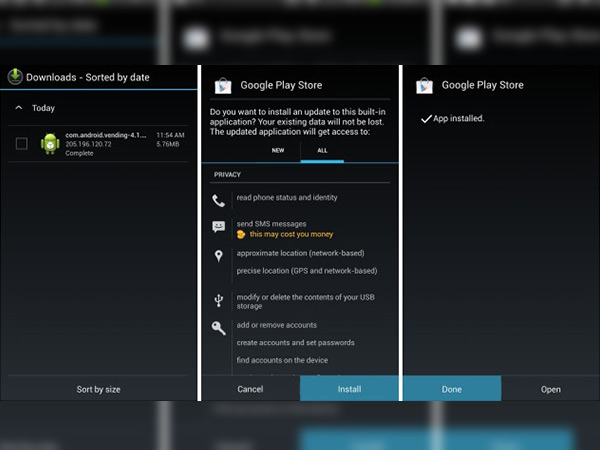Select add or remove accounts permission
The width and height of the screenshot is (600, 450).
(277, 325)
